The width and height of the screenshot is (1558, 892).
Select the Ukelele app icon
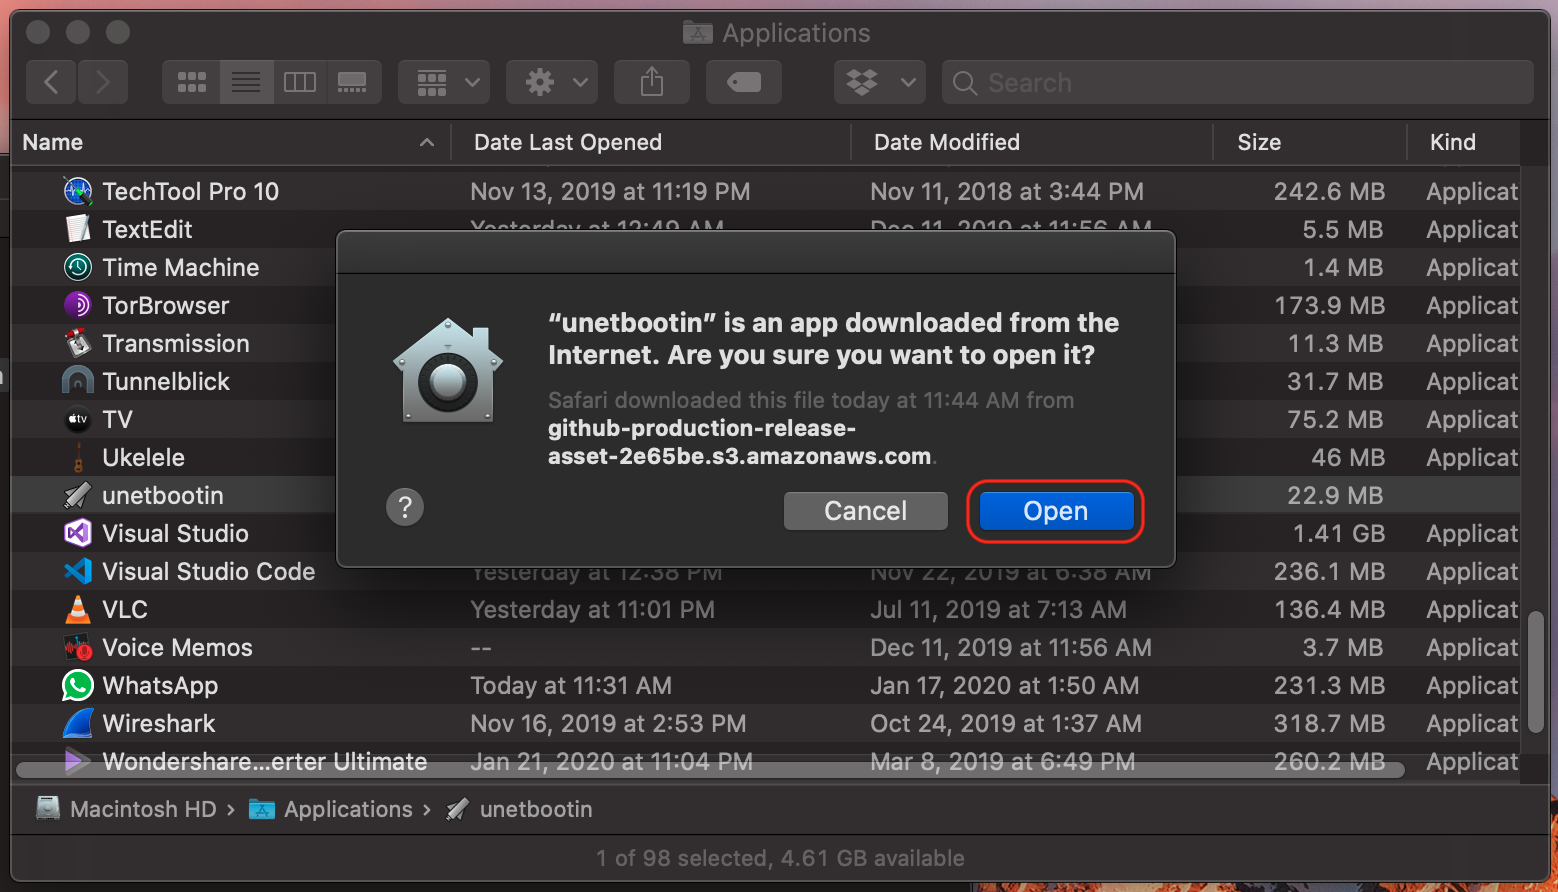coord(78,457)
